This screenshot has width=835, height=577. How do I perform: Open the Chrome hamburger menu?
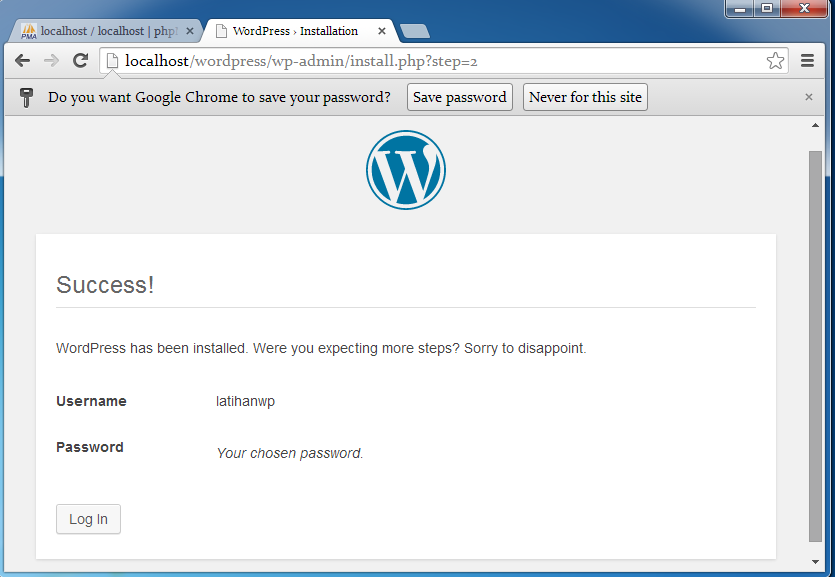pyautogui.click(x=808, y=61)
